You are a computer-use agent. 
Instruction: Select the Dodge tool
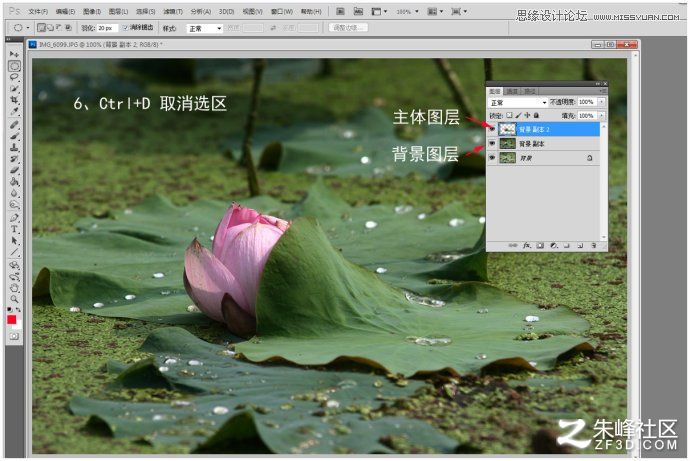[x=15, y=205]
